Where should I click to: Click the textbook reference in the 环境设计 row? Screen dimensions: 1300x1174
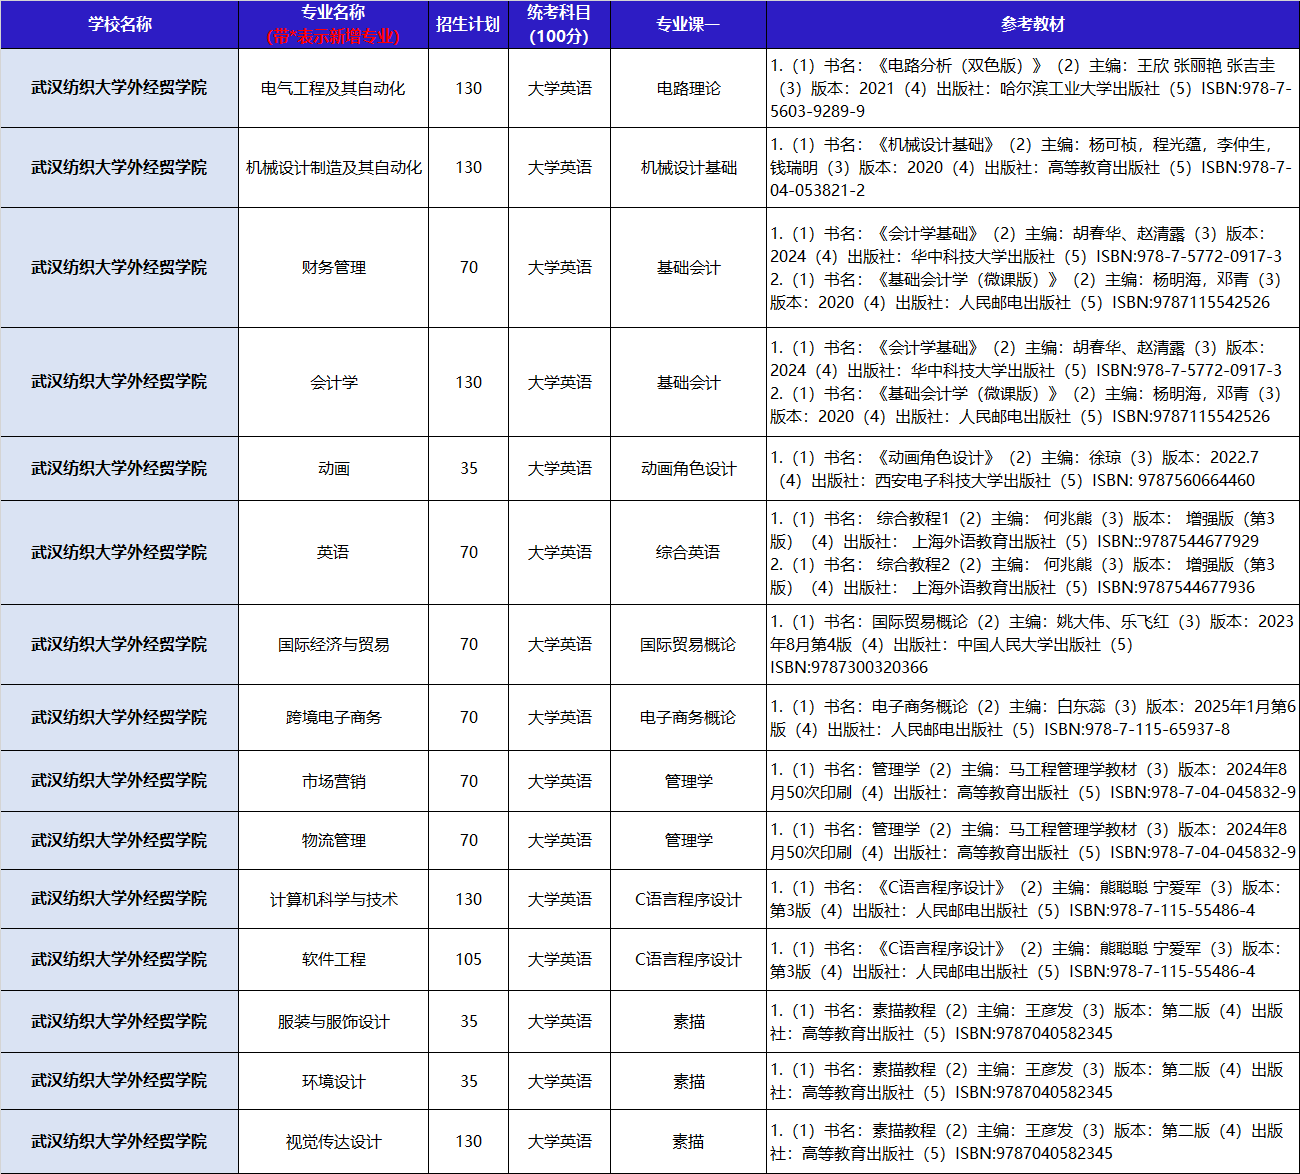pos(1033,1081)
